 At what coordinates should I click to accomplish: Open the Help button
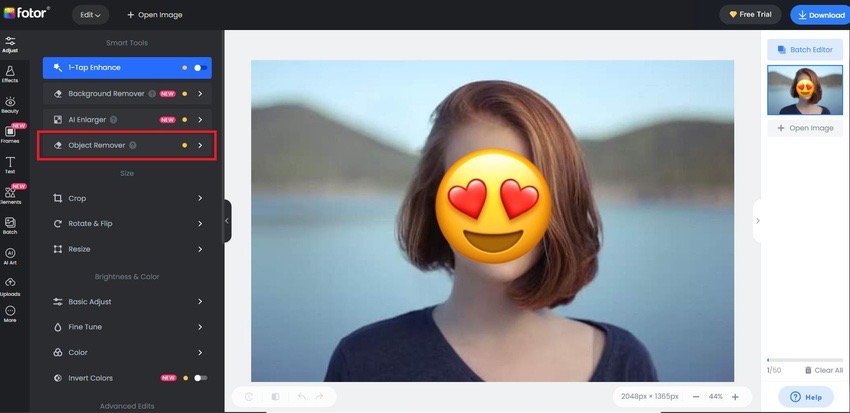pos(806,397)
